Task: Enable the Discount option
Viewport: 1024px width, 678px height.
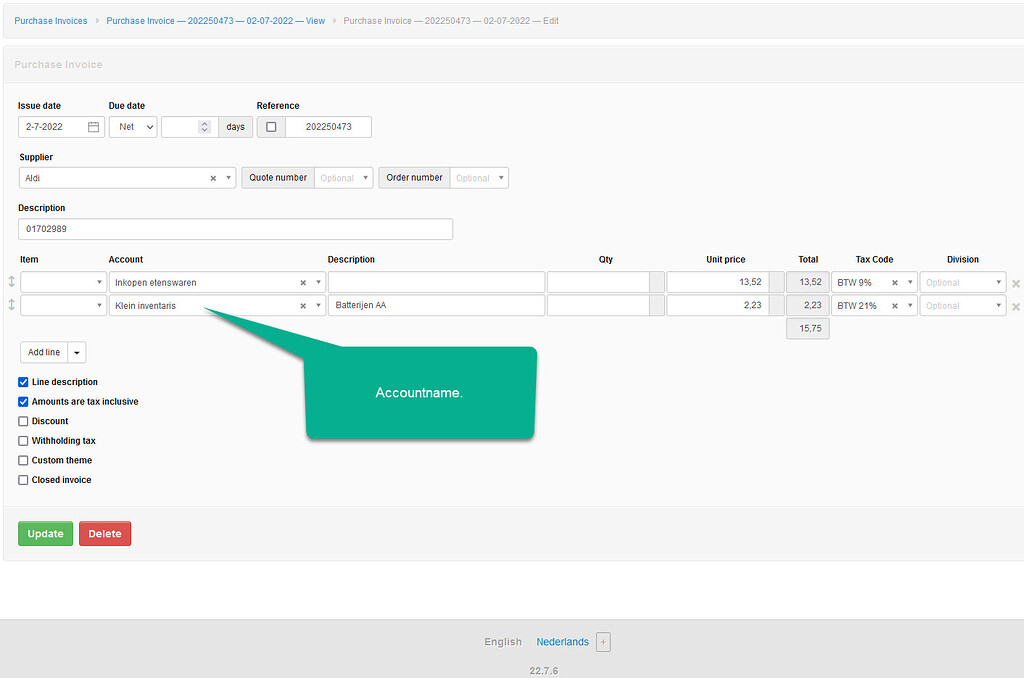Action: 23,421
